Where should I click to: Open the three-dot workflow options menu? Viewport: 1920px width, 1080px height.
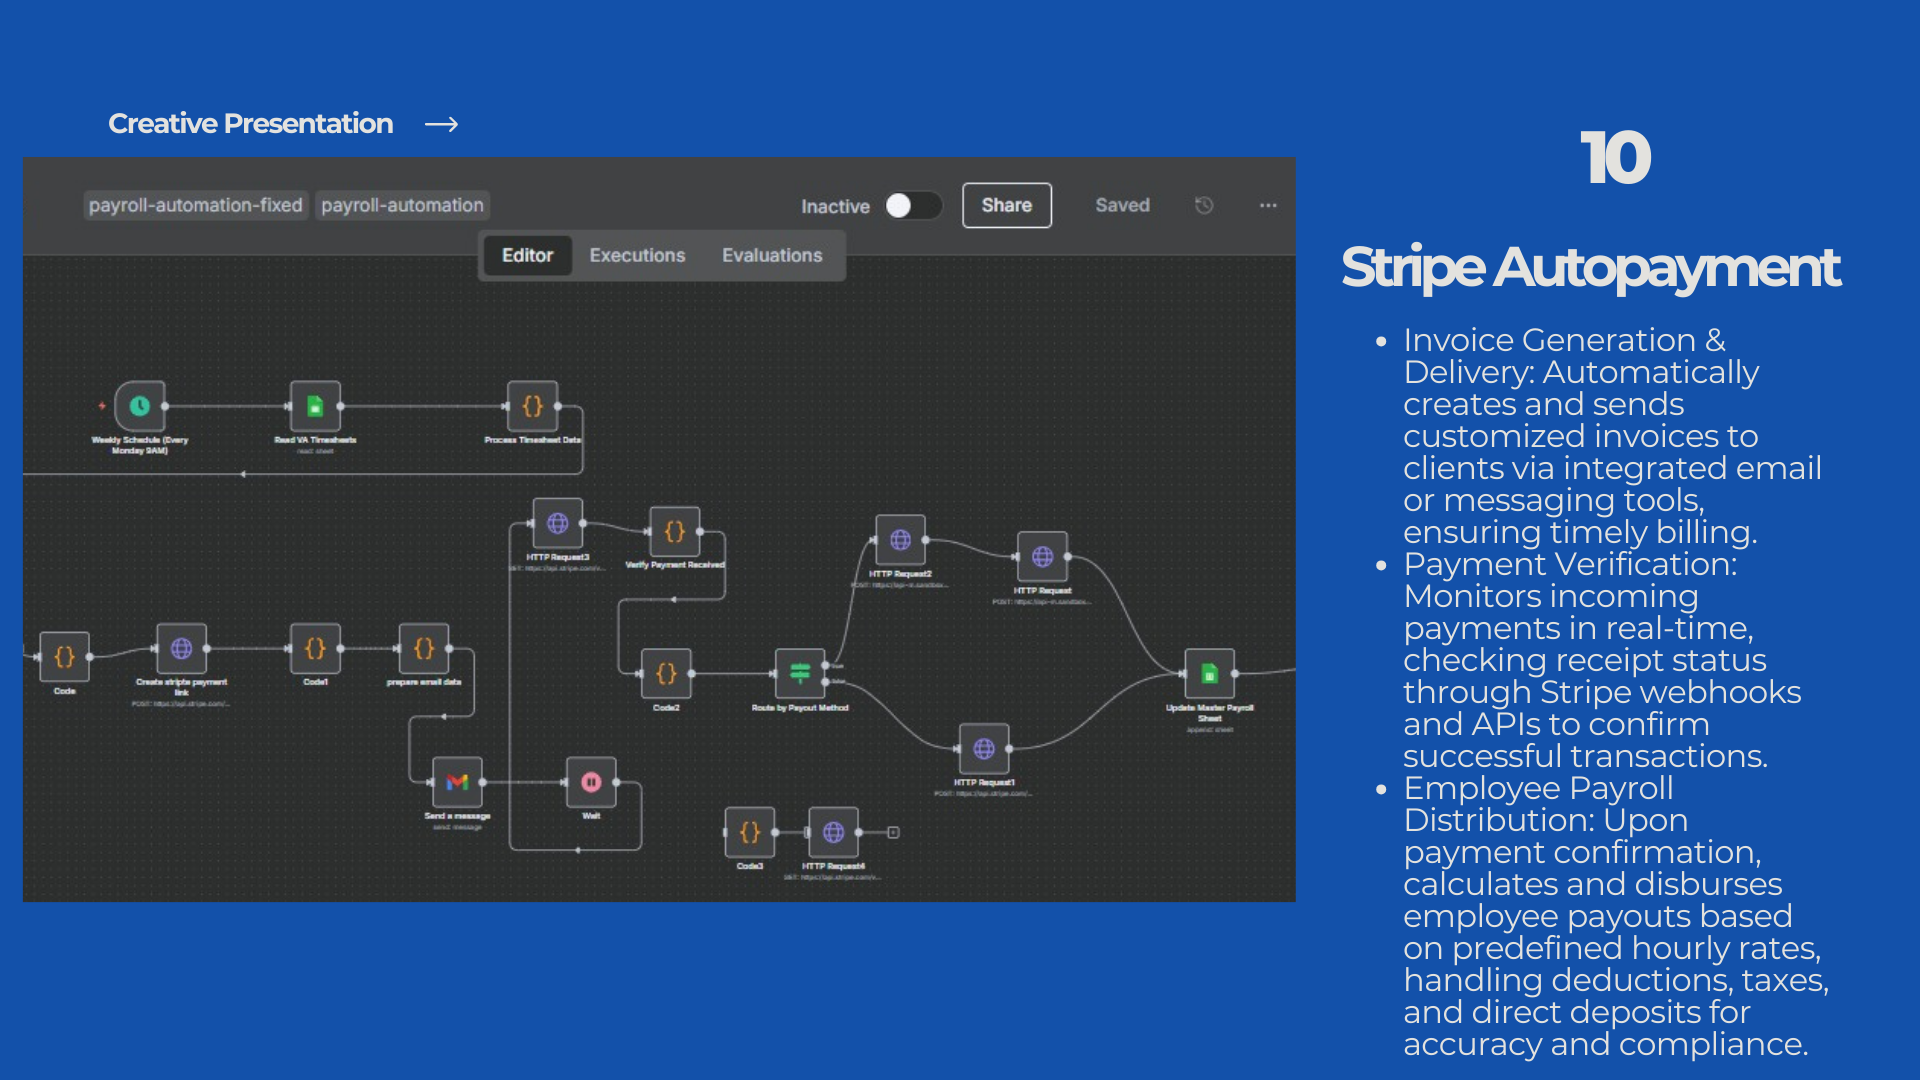point(1267,205)
